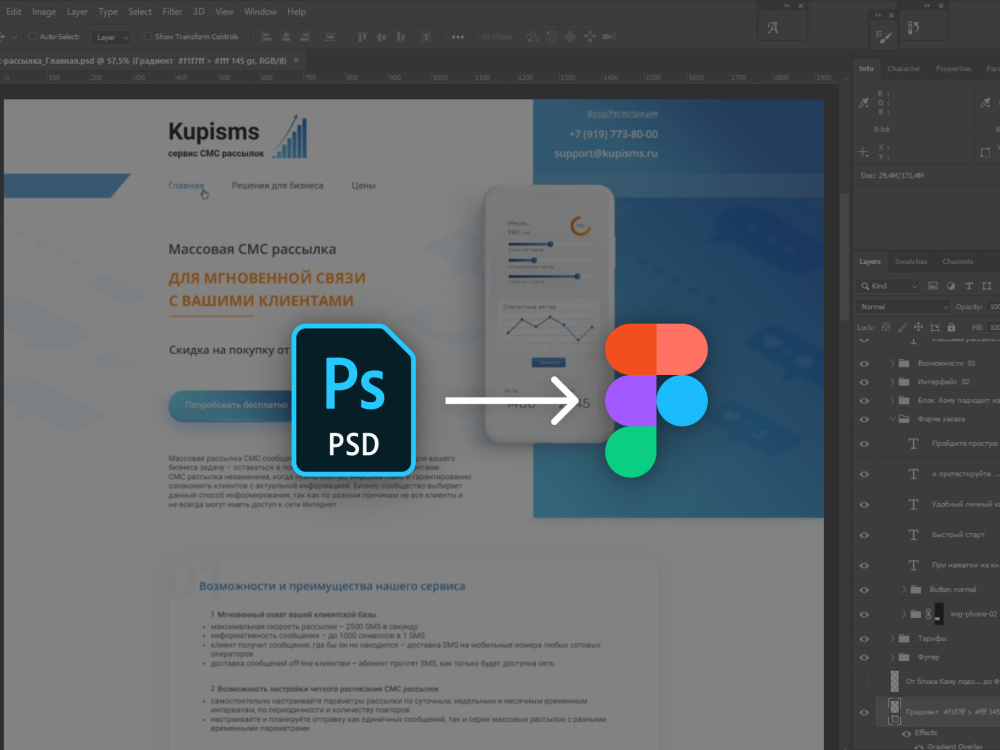
Task: Open the Auto-Select Layer dropdown
Action: pyautogui.click(x=112, y=38)
